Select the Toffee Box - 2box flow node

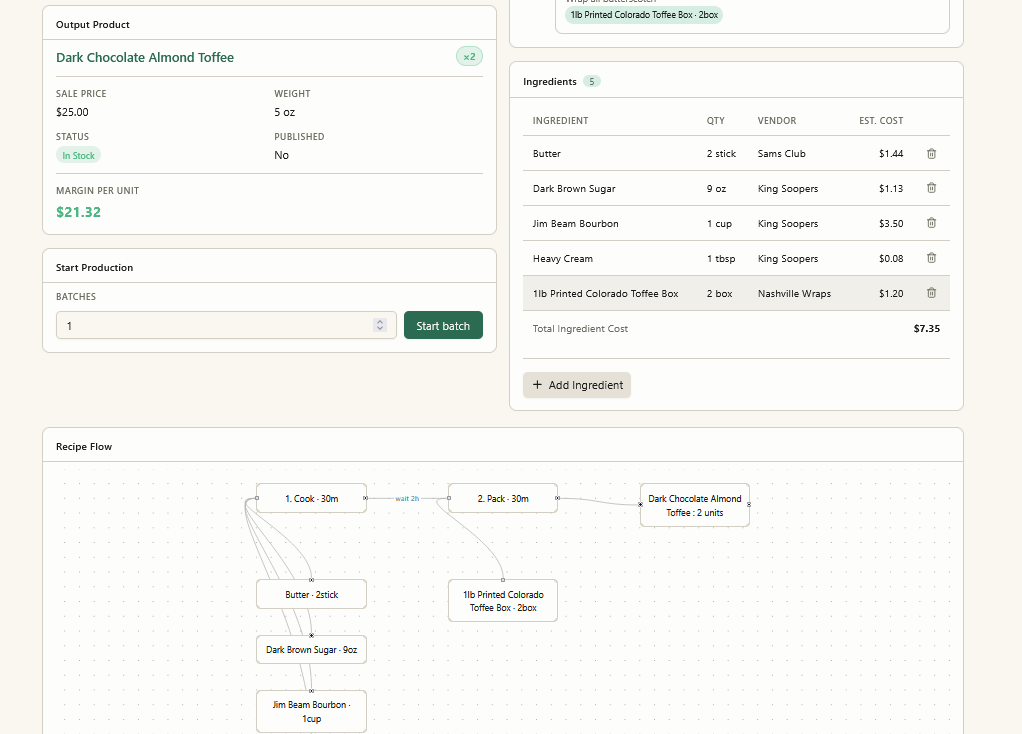[503, 600]
